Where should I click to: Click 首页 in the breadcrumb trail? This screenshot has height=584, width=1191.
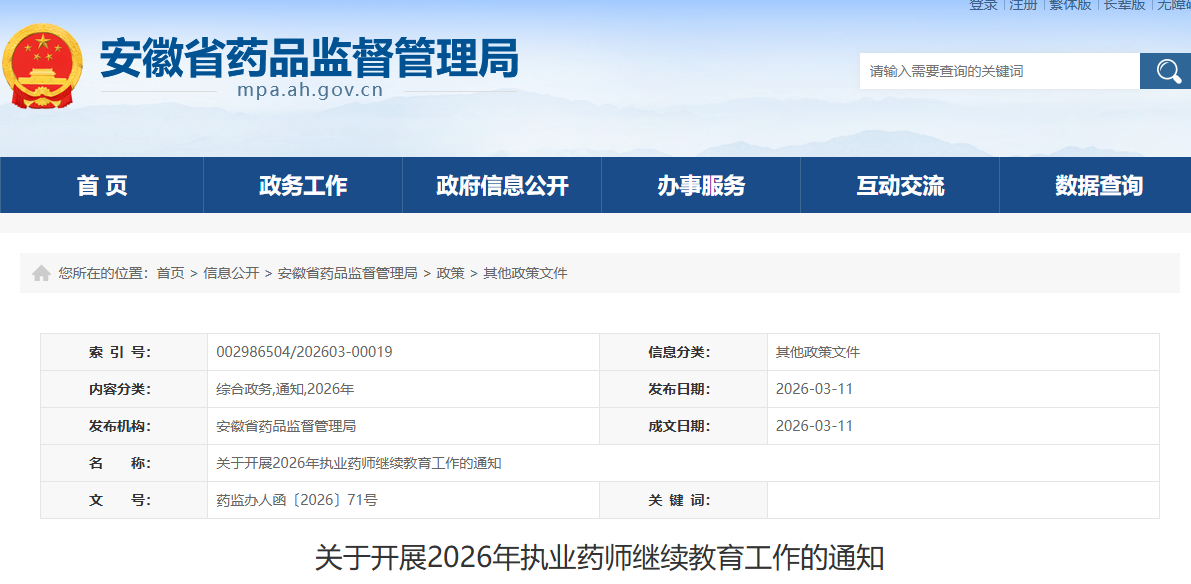tap(170, 273)
